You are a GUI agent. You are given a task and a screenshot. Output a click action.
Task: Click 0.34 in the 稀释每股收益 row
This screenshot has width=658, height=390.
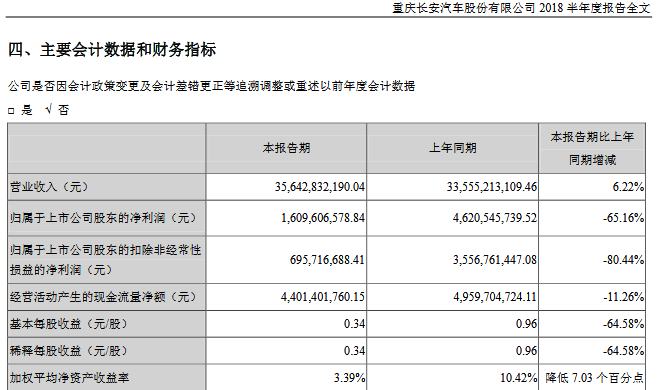(354, 351)
